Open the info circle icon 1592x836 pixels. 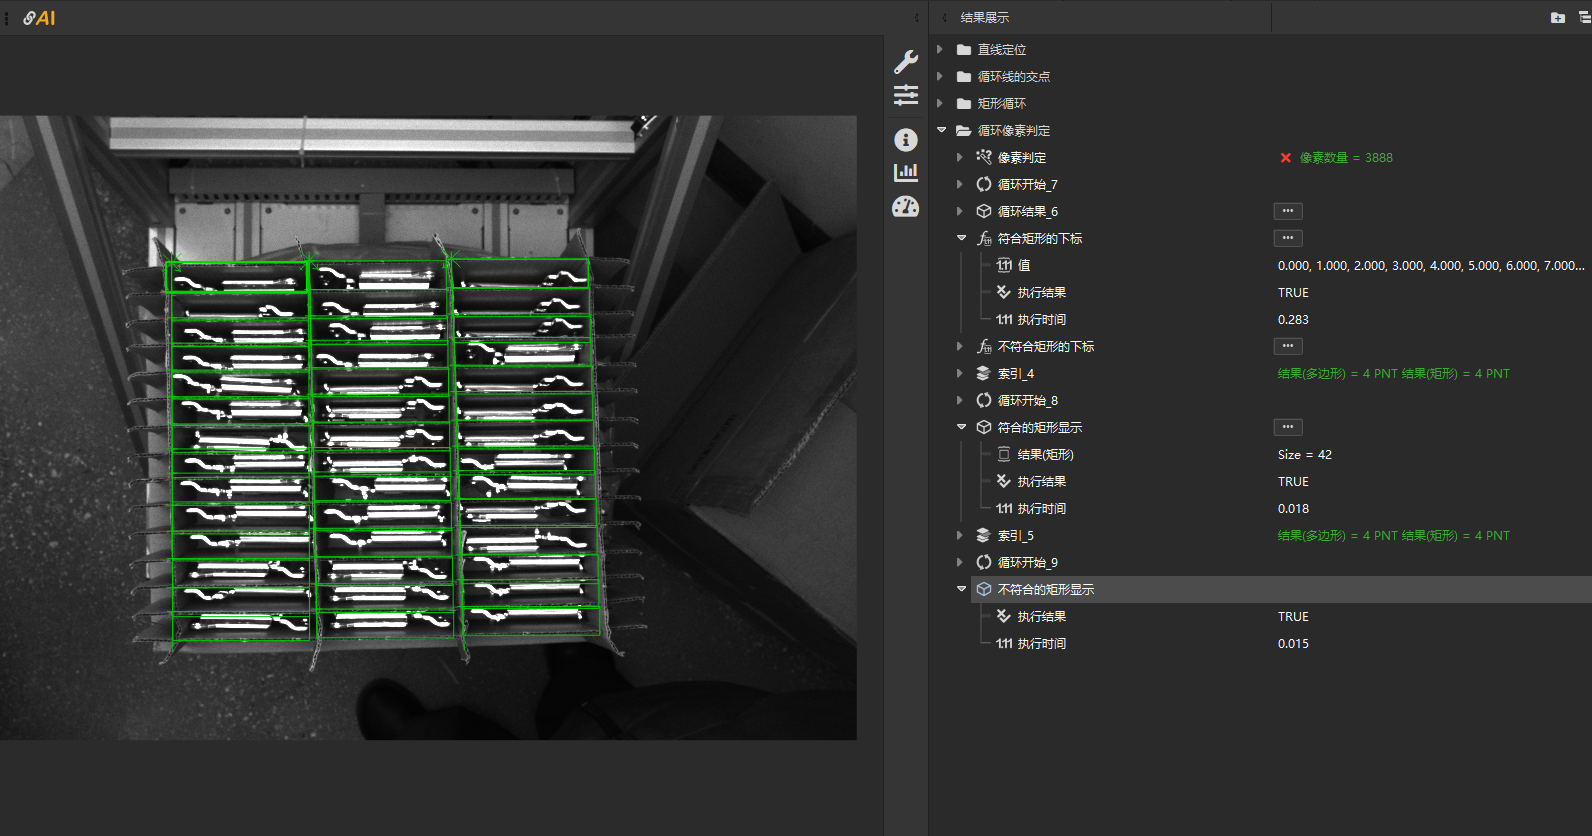906,140
